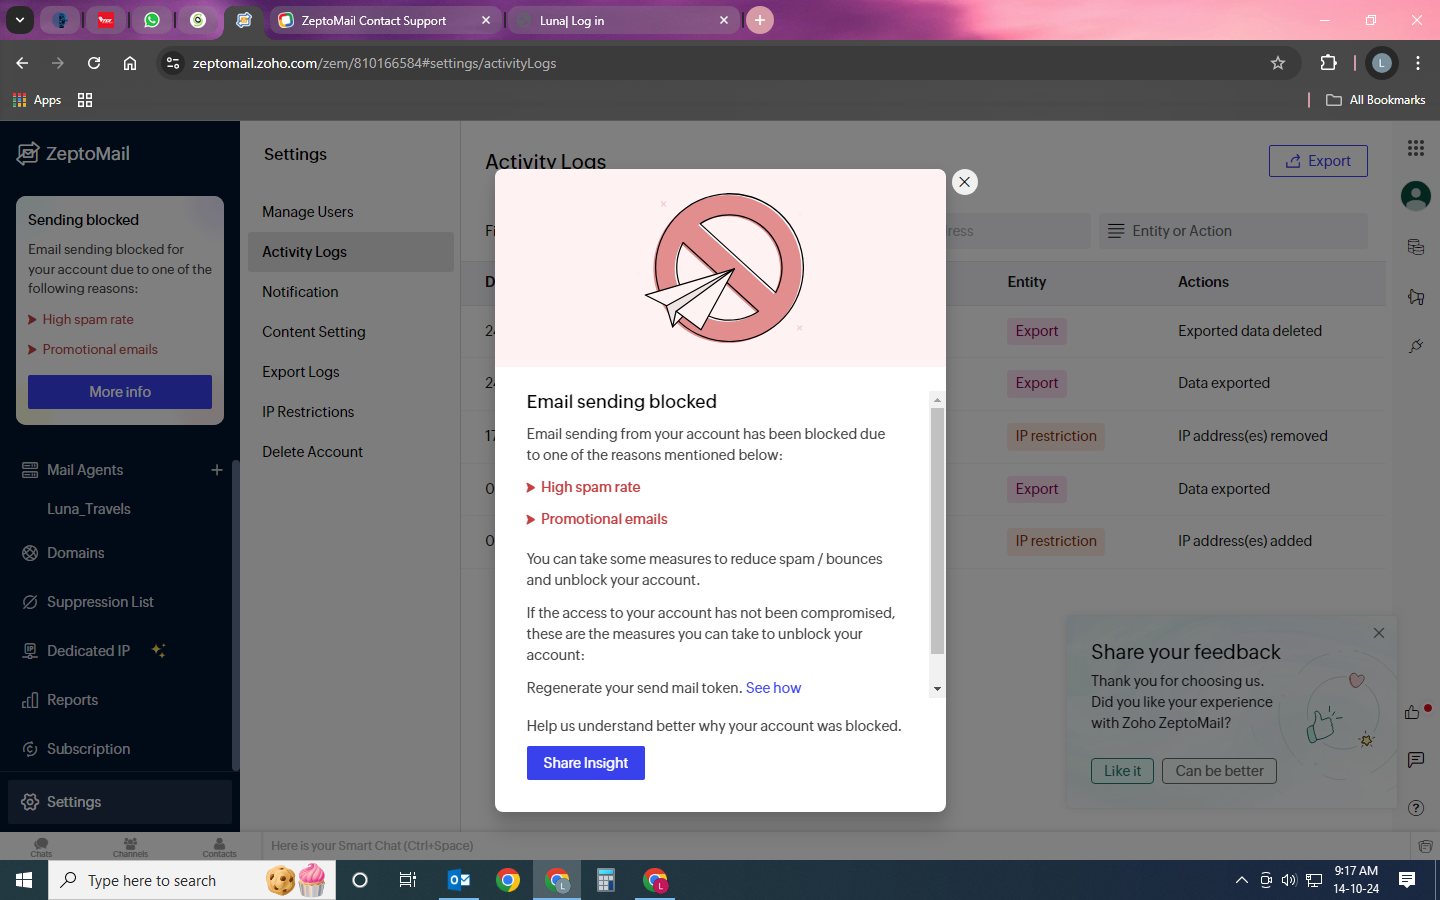Open Notification settings
Screen dimensions: 1440x900
tap(300, 292)
